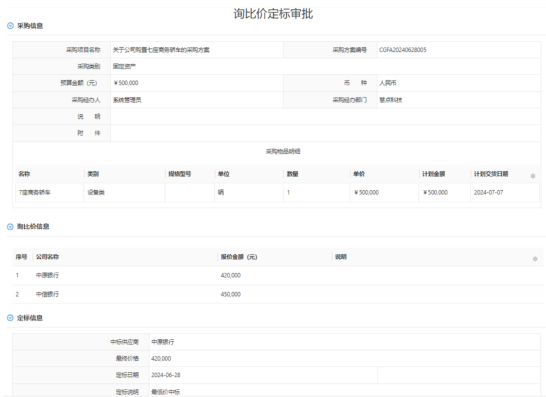The height and width of the screenshot is (397, 546).
Task: Collapse the 采购信息 section
Action: [10, 26]
